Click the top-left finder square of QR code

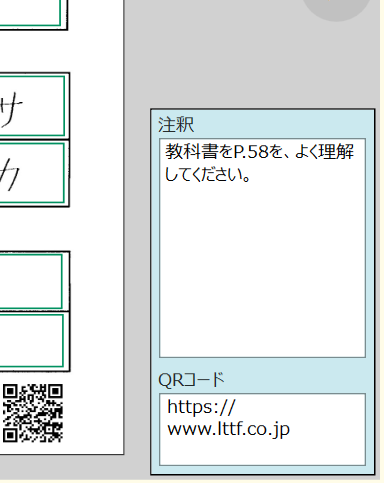10,391
